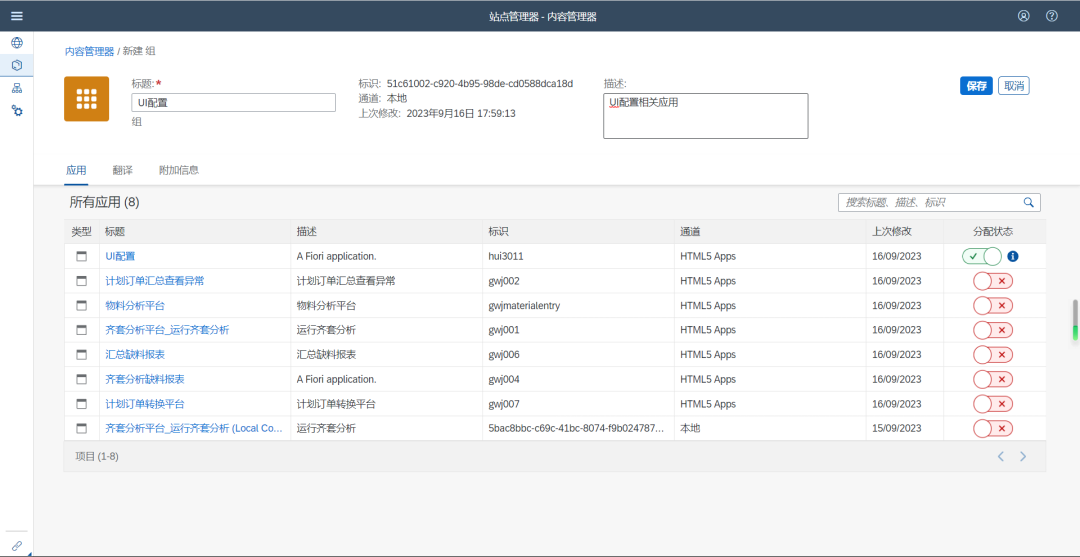Open 齐套分析平台_运行齐套分析 gwj001 link
This screenshot has height=557, width=1080.
tap(167, 330)
